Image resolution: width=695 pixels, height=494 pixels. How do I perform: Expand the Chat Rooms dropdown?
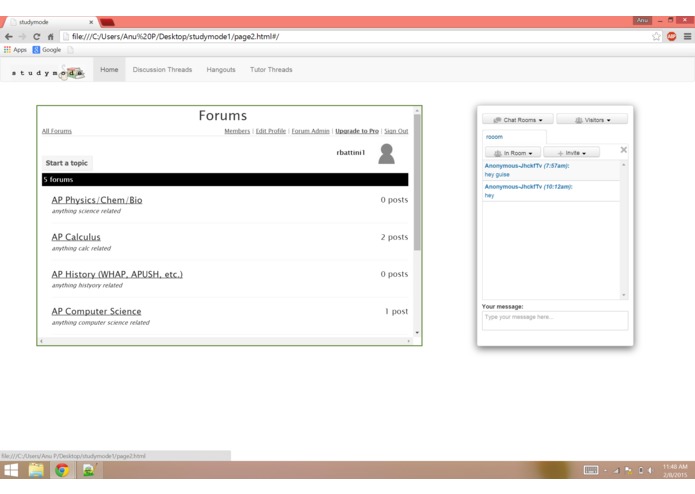coord(518,120)
